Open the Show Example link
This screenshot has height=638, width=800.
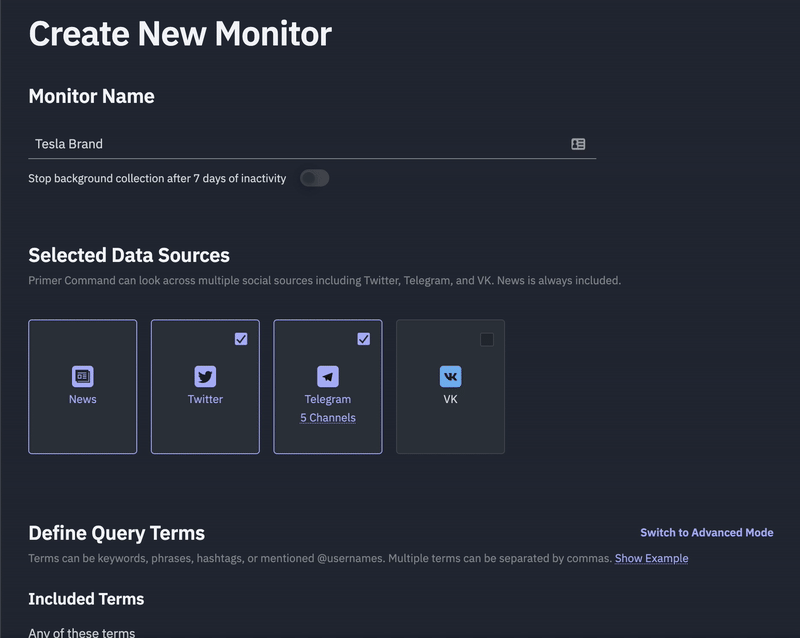[x=652, y=558]
